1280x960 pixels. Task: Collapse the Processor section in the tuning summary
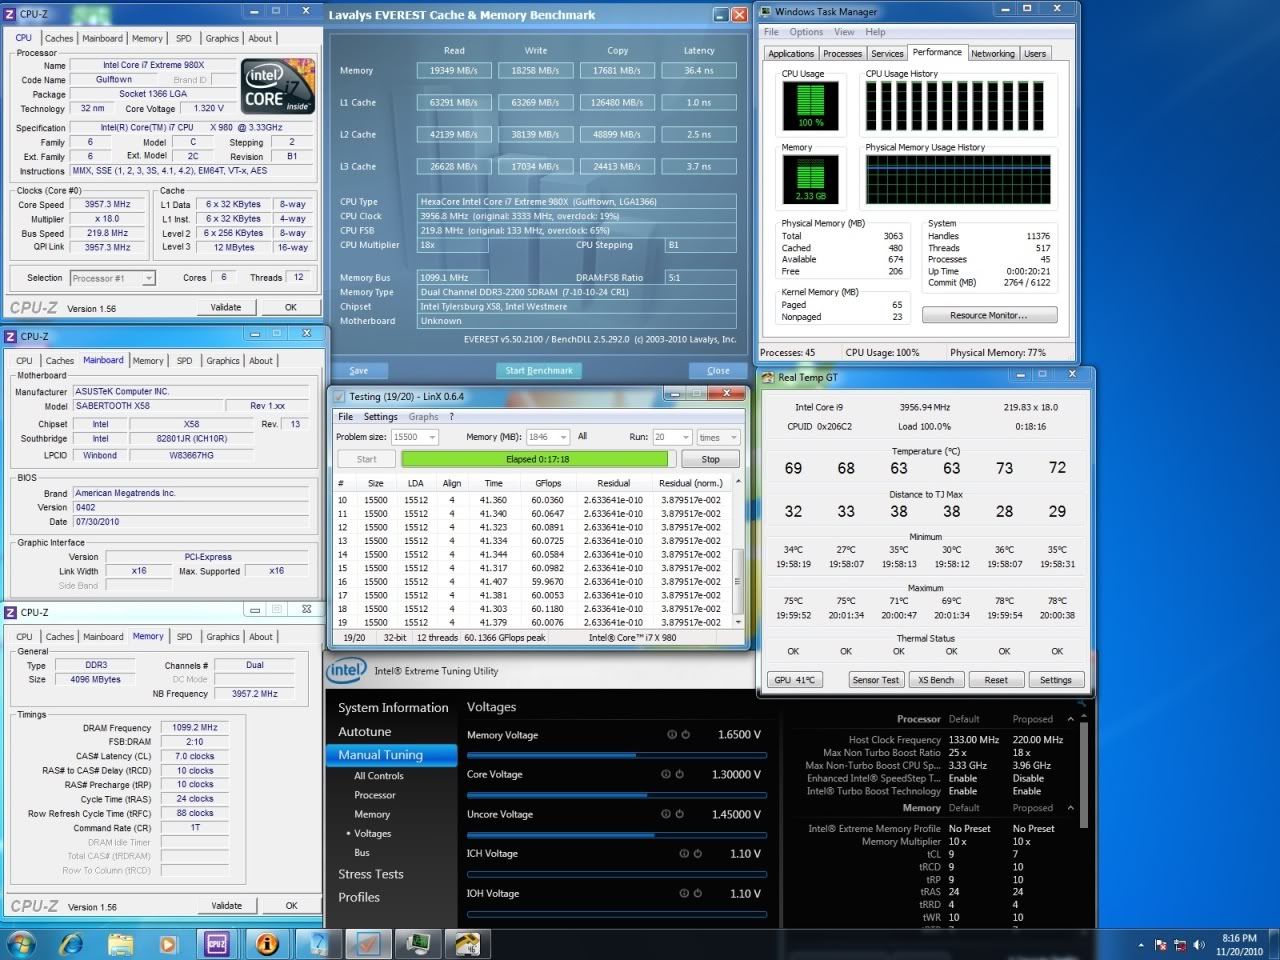click(1070, 719)
